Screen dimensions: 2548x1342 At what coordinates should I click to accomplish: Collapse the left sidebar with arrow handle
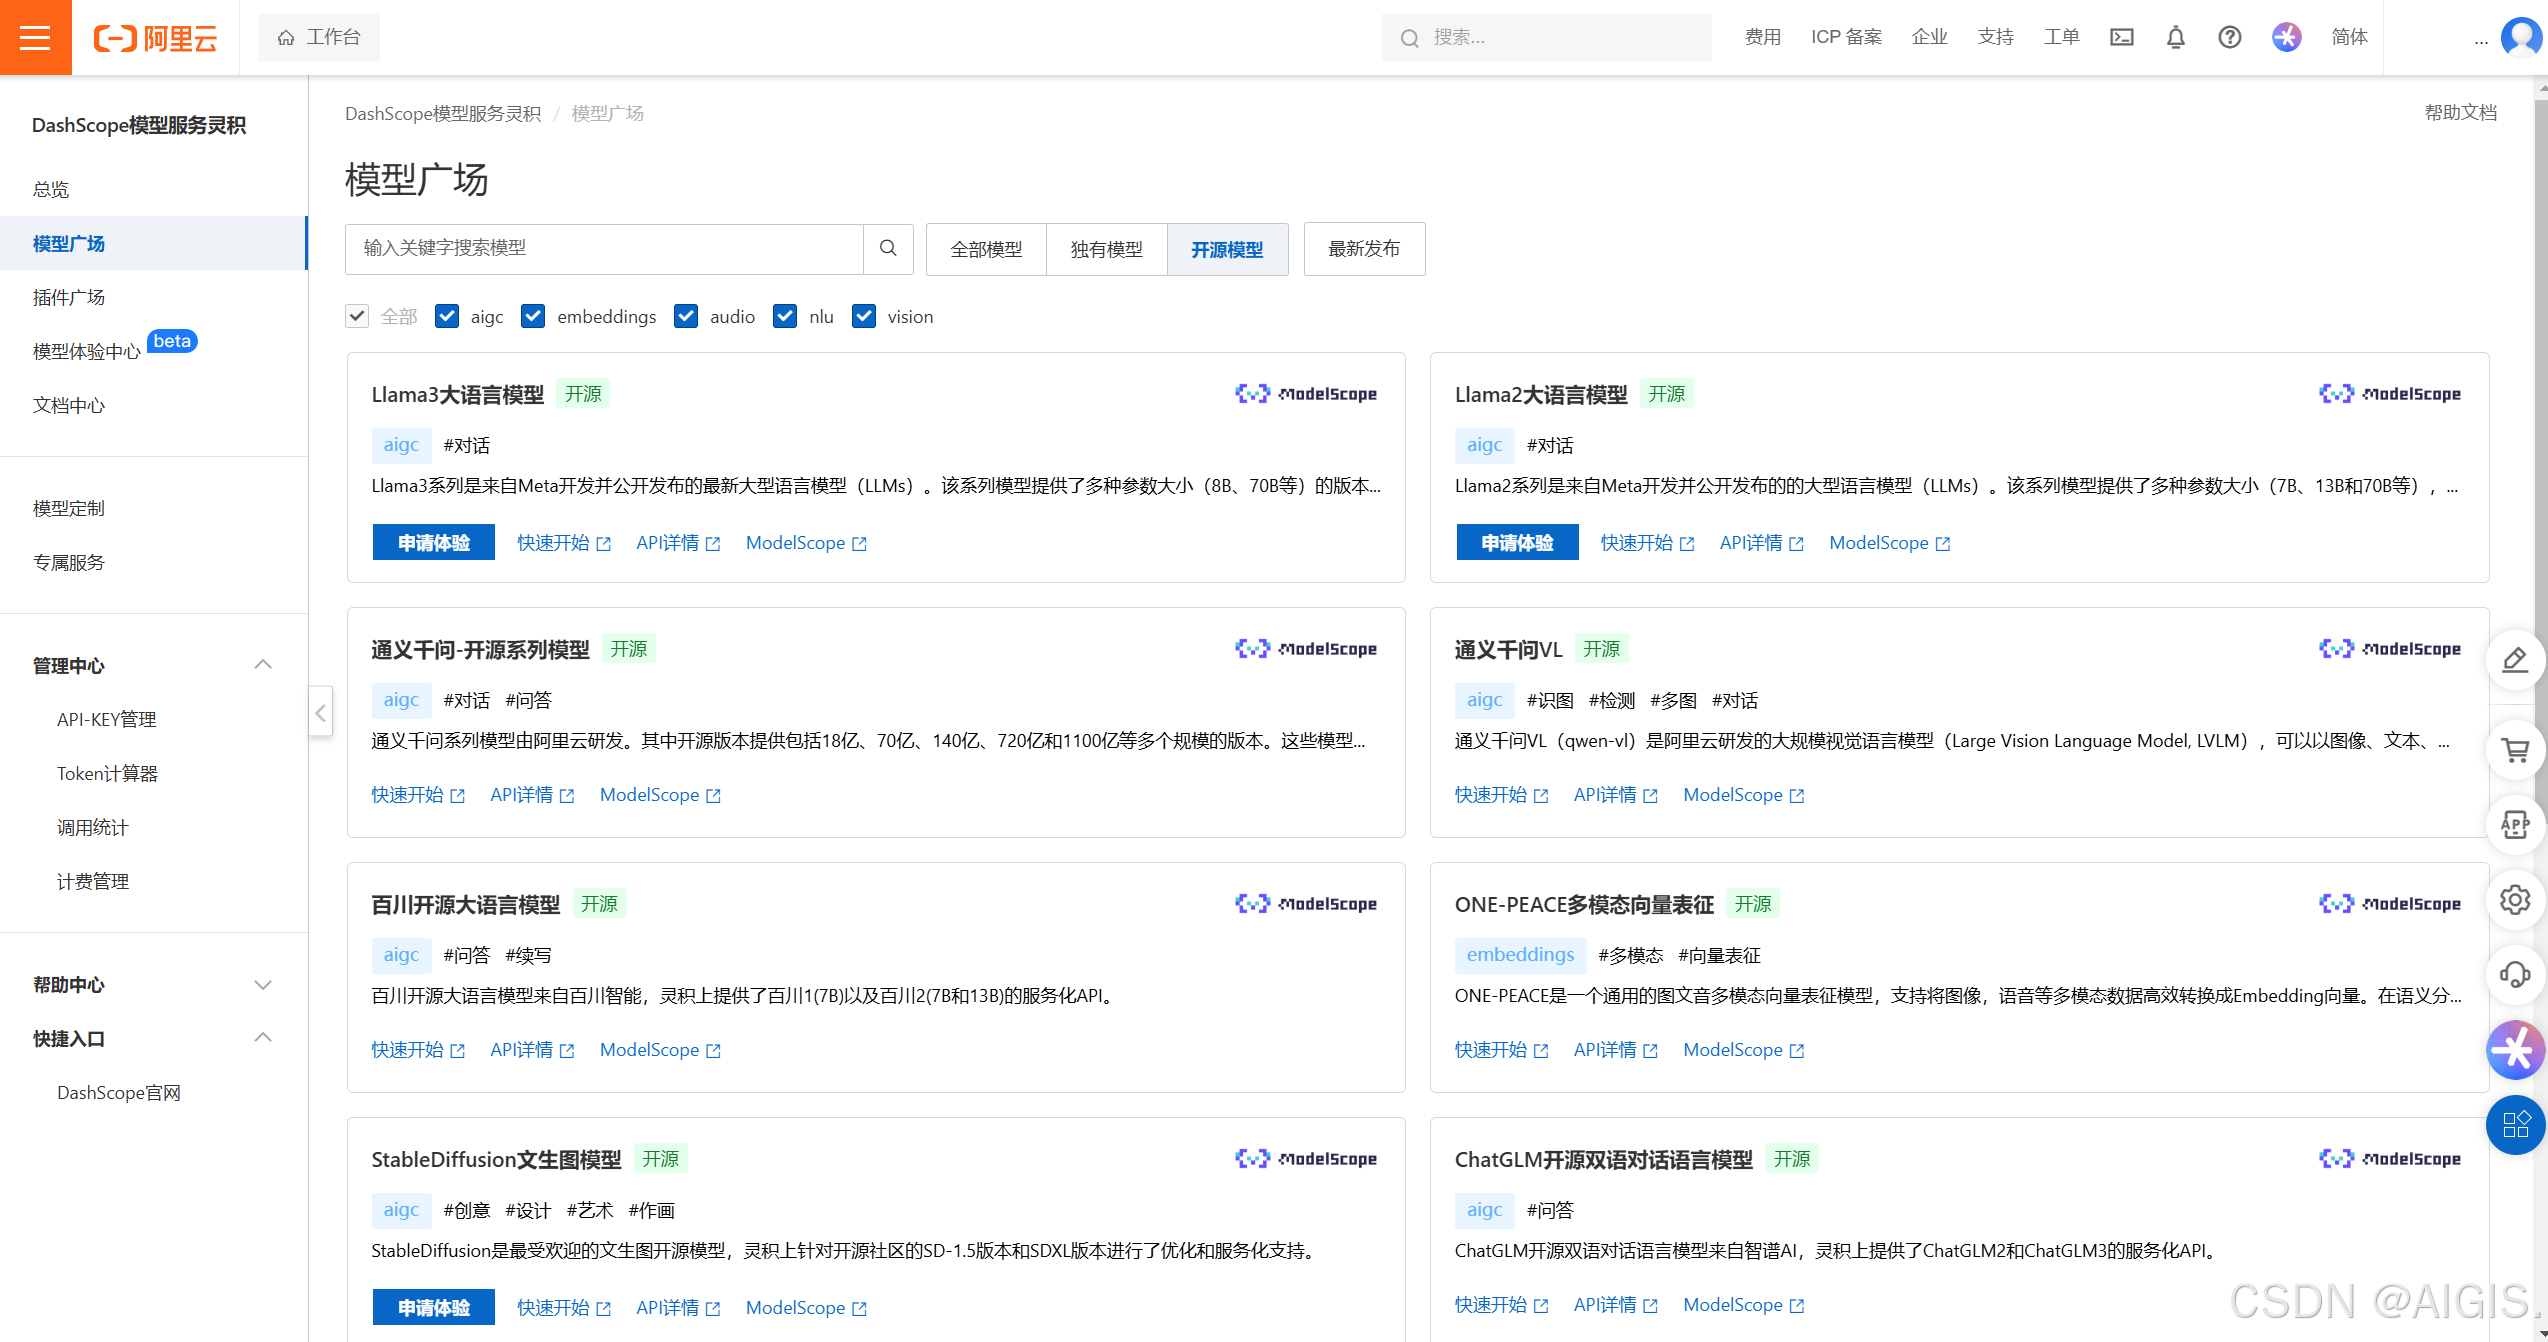click(320, 713)
